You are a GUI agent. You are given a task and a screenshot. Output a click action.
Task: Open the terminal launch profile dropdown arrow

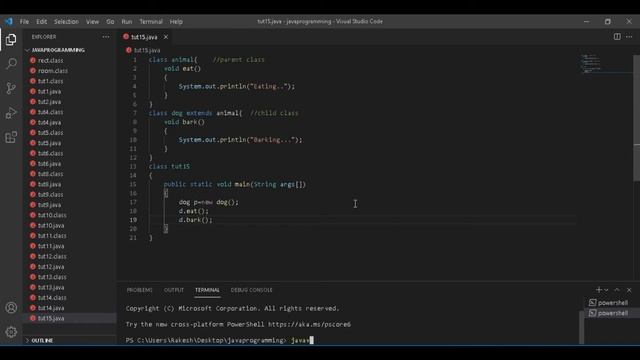click(x=606, y=290)
